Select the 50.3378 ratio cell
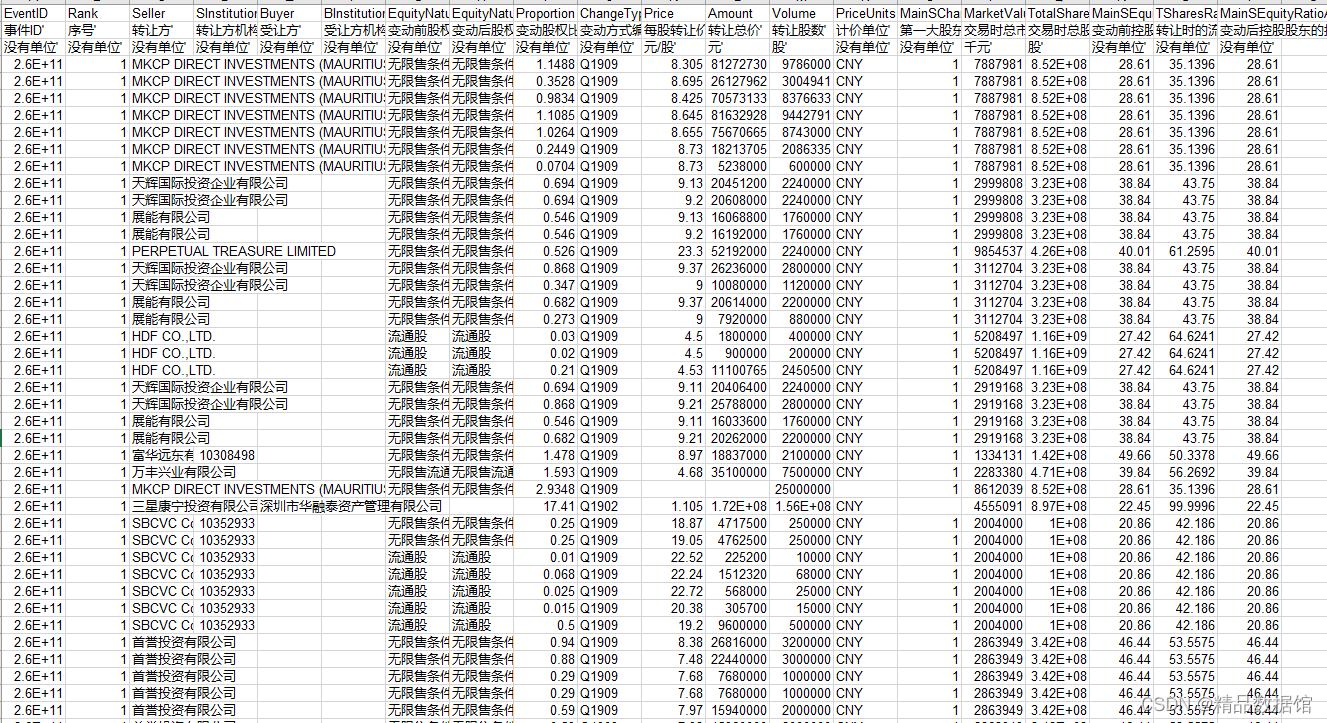Viewport: 1327px width, 723px height. (1185, 455)
